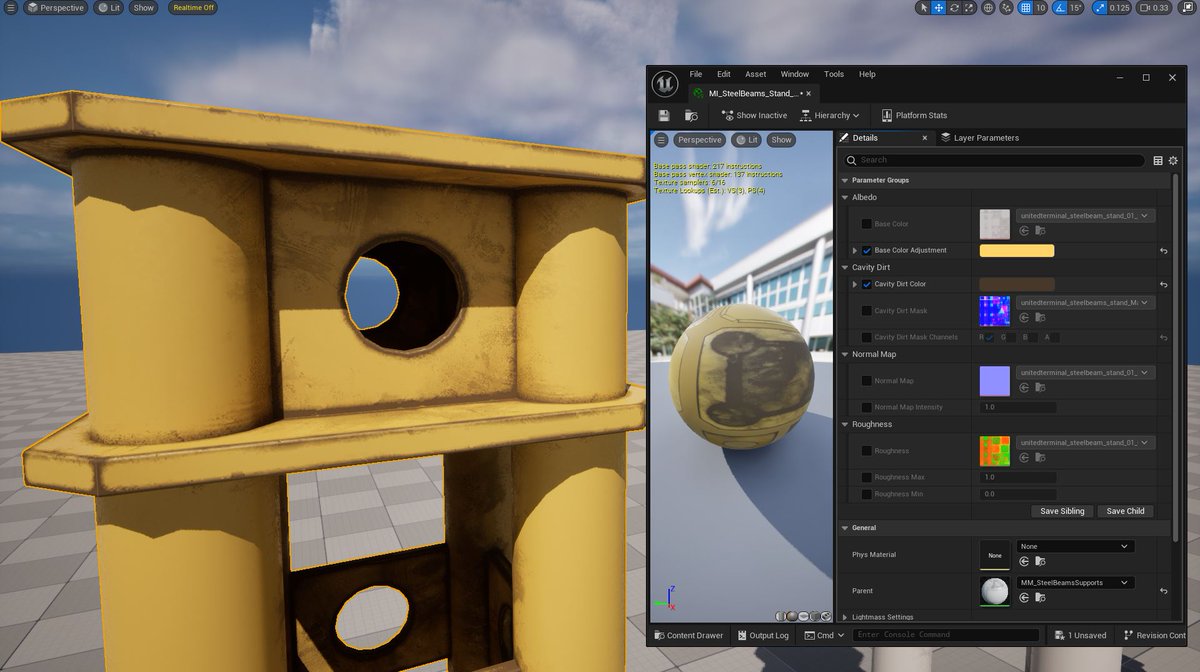Open the File menu
Viewport: 1200px width, 672px height.
click(695, 74)
